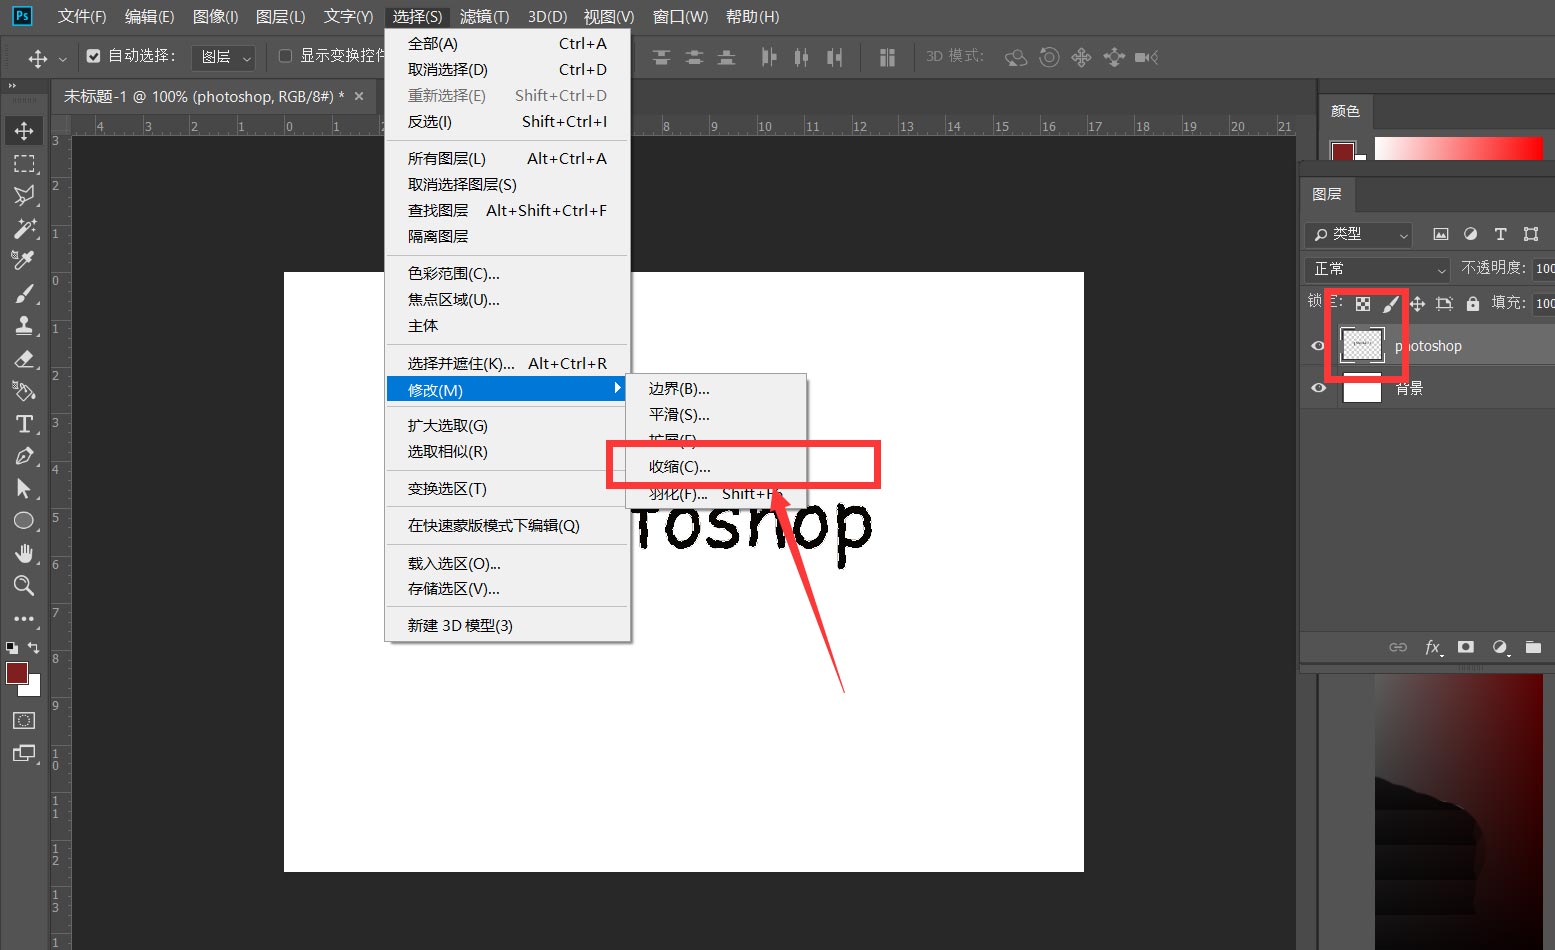Toggle lock all padlock icon

[x=1472, y=303]
